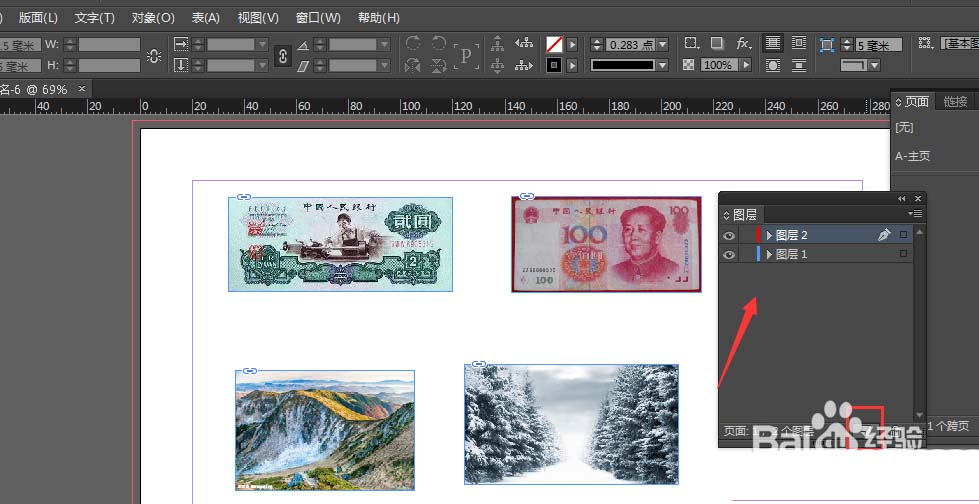Click the selection square of 图层 1
The width and height of the screenshot is (979, 504).
pyautogui.click(x=903, y=254)
